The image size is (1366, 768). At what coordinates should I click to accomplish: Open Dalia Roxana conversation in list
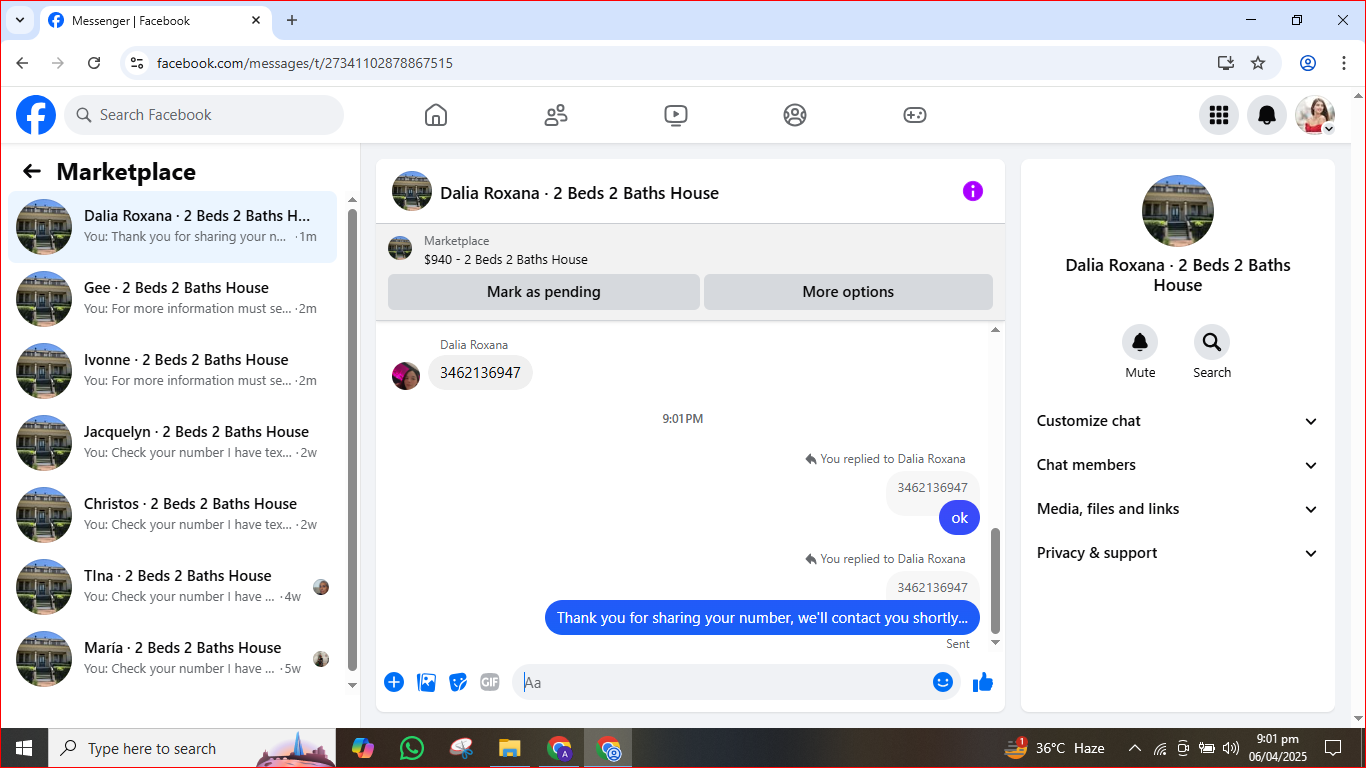[173, 227]
